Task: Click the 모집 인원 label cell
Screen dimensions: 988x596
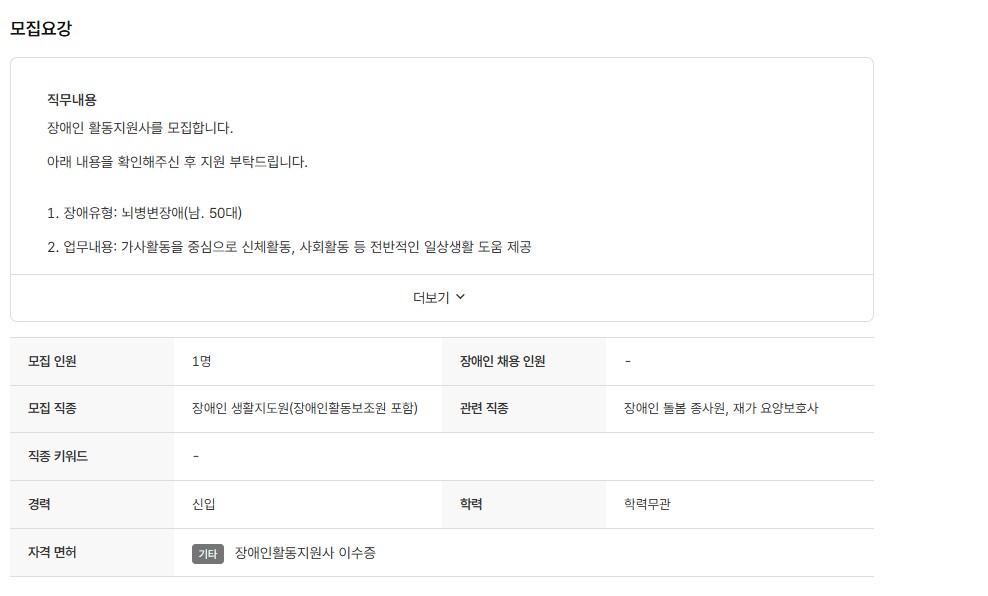Action: pos(52,361)
